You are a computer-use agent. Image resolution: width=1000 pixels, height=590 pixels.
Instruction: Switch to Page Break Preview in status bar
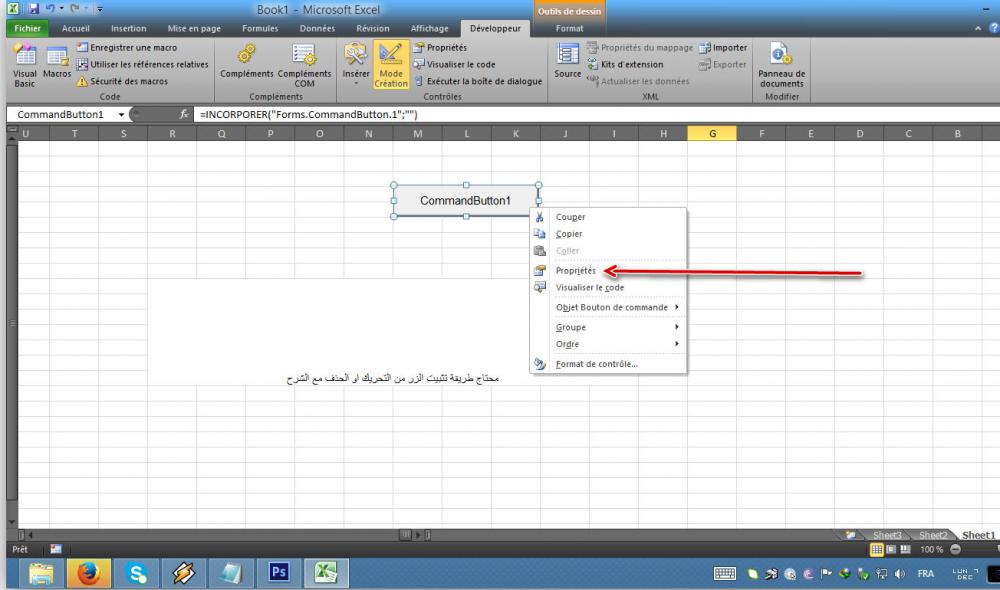tap(905, 549)
